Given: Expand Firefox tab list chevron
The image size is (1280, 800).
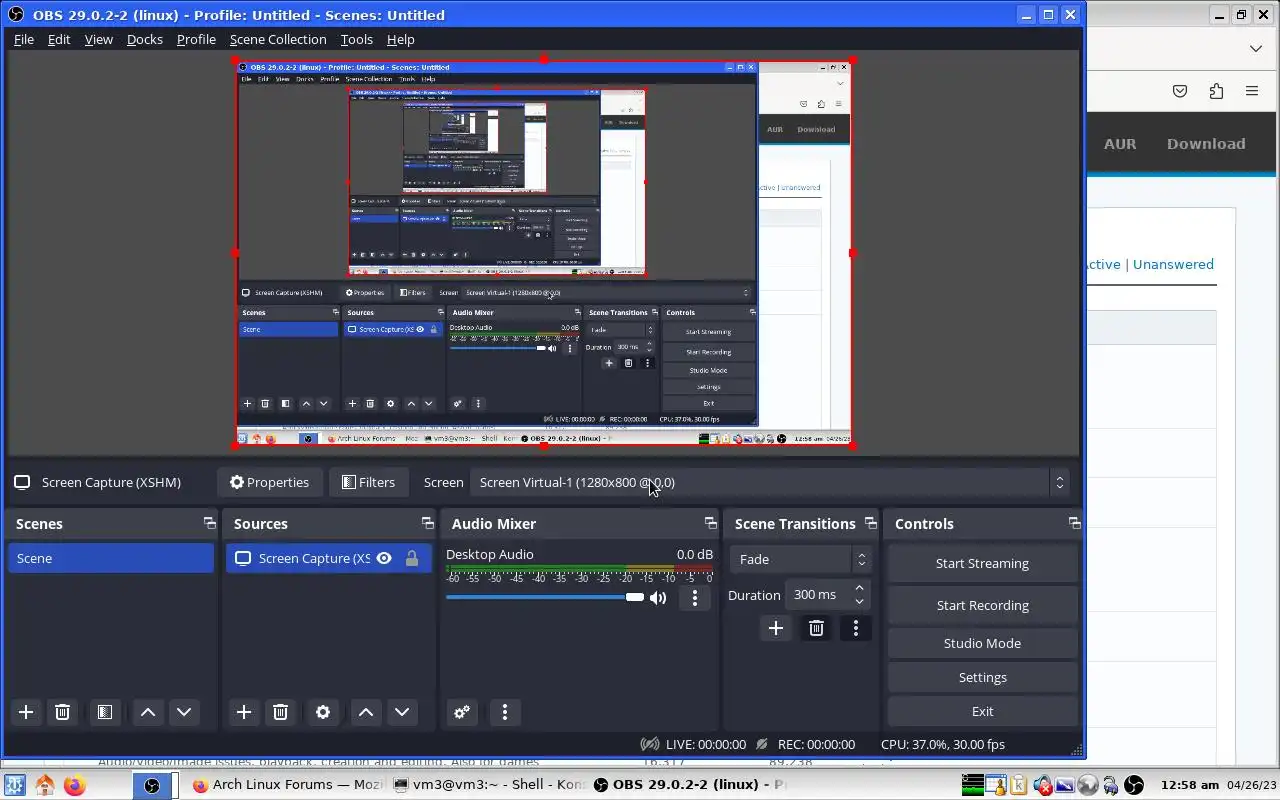Looking at the screenshot, I should tap(1256, 48).
